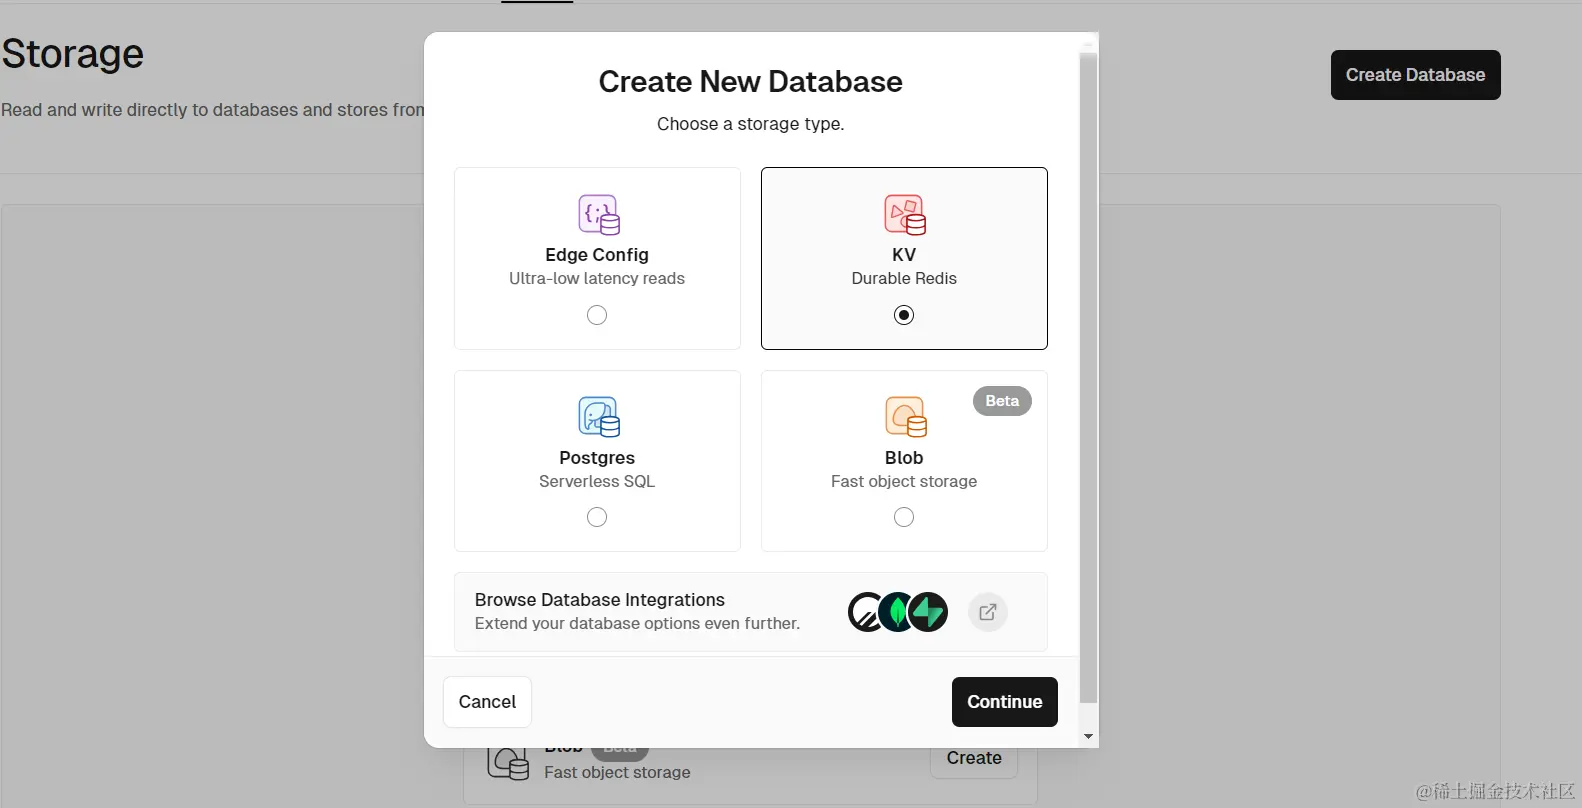Choose the Postgres radio button
1582x808 pixels.
coord(597,517)
